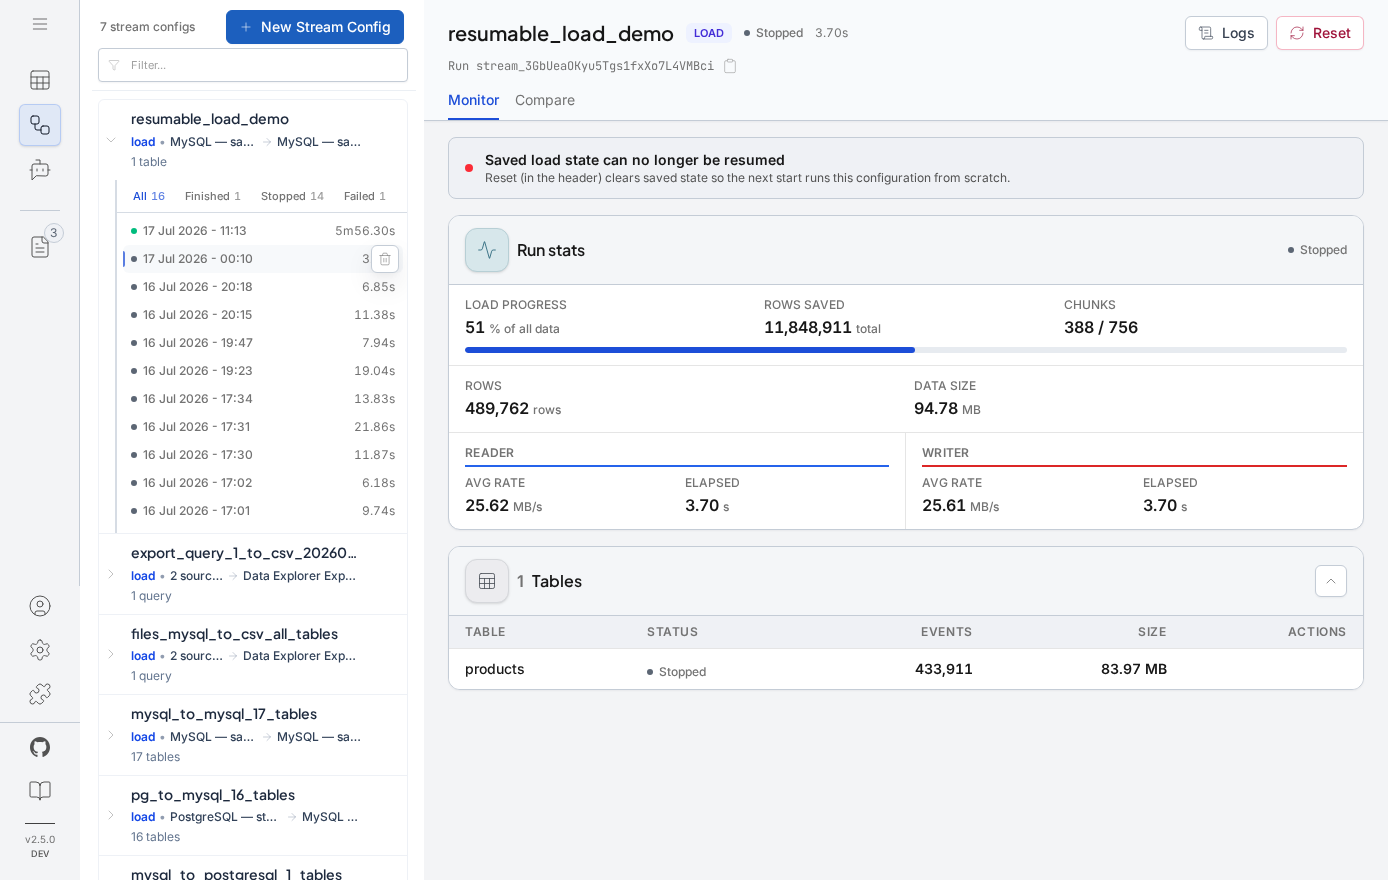Create a New Stream Config
This screenshot has height=880, width=1400.
pyautogui.click(x=315, y=27)
